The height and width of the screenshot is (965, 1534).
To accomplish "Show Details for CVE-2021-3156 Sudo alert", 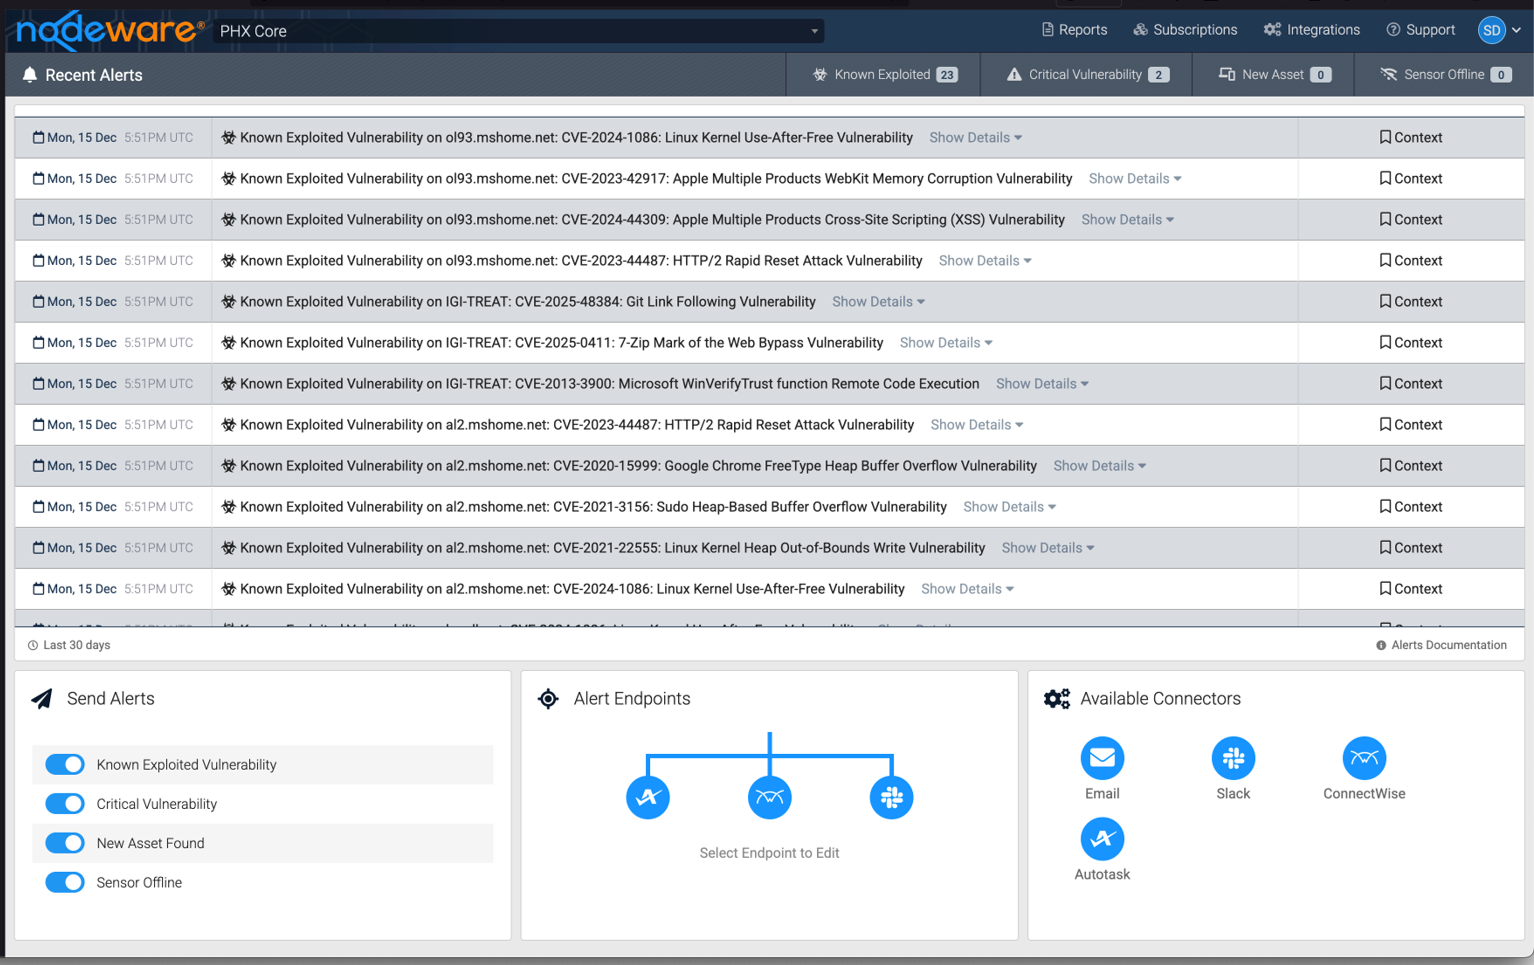I will click(1009, 506).
